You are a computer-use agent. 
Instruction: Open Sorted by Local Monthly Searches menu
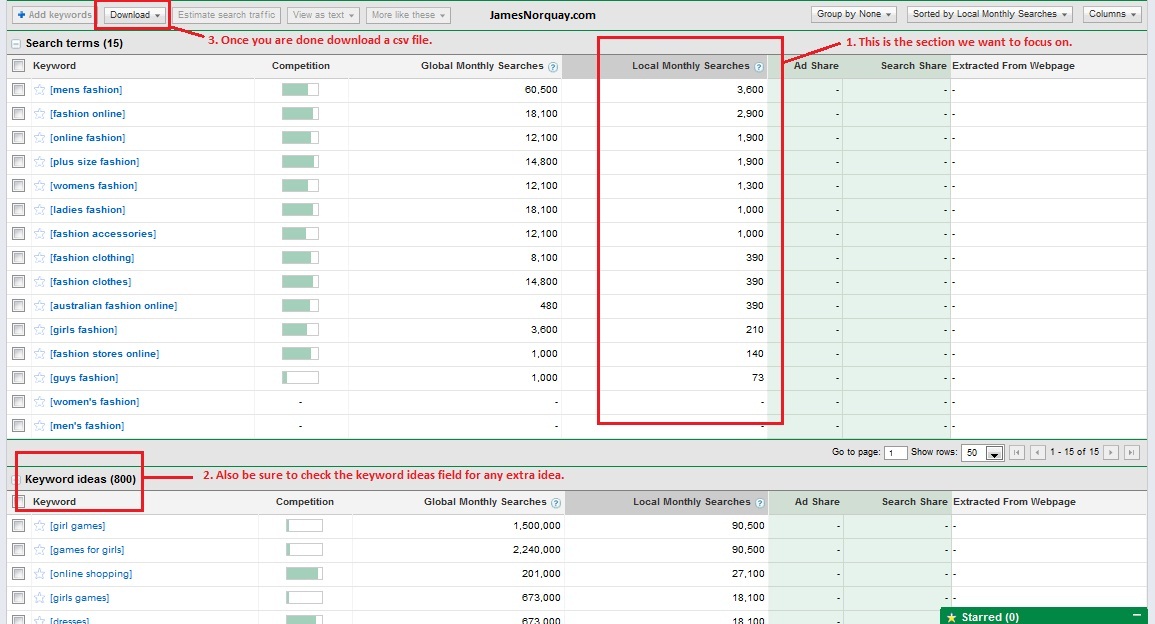click(990, 15)
